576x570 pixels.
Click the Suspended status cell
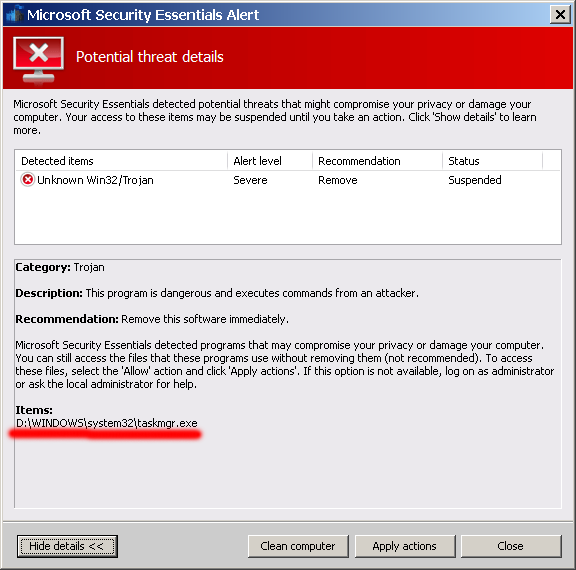point(475,180)
